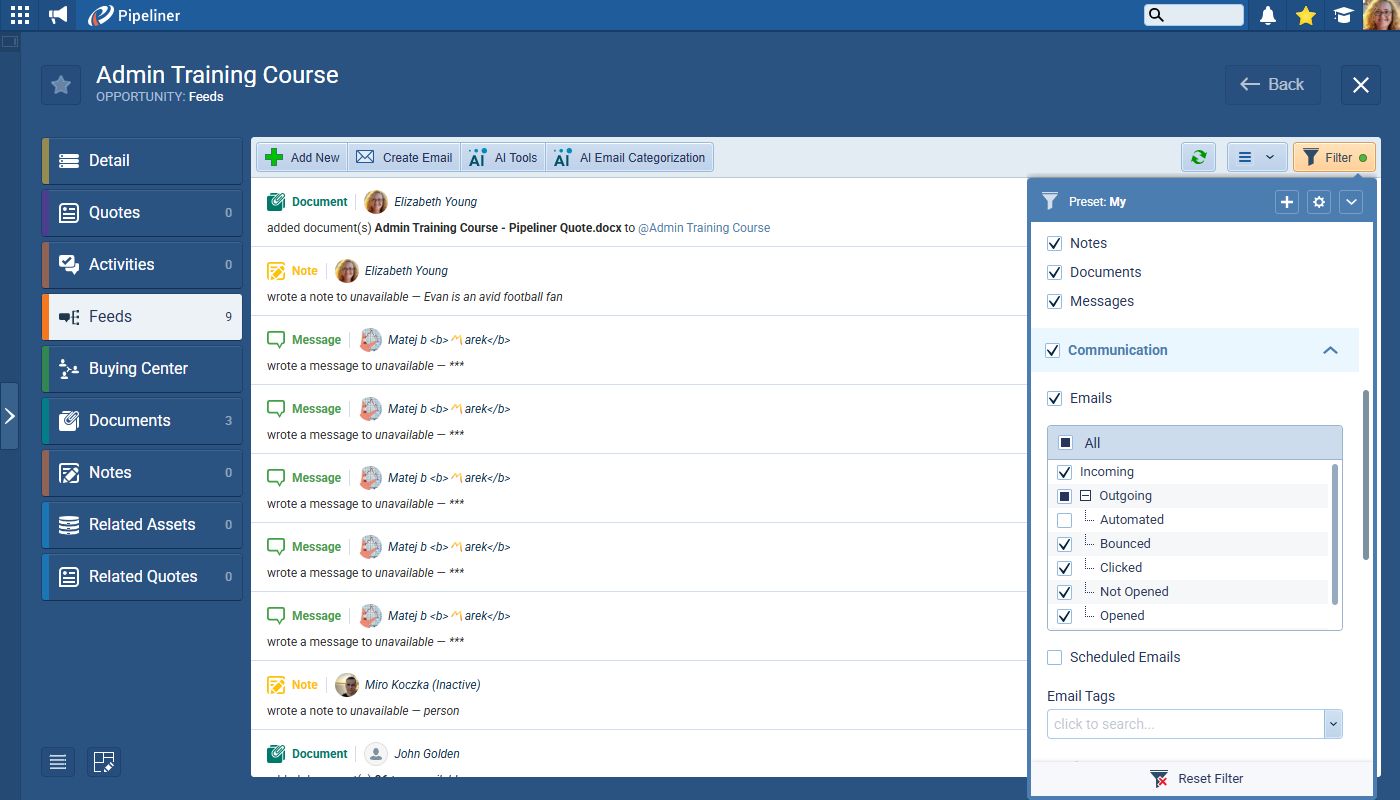Uncheck the Notes filter checkbox
The width and height of the screenshot is (1400, 800).
pyautogui.click(x=1054, y=243)
